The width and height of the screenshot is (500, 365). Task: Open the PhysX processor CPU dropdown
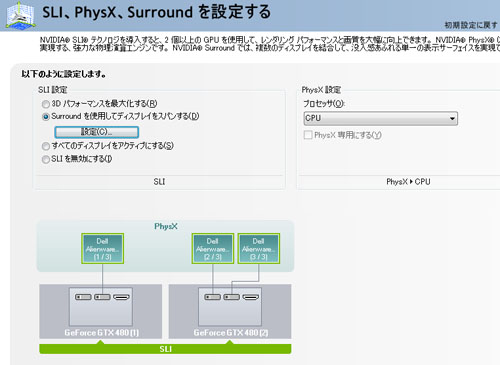pyautogui.click(x=381, y=118)
